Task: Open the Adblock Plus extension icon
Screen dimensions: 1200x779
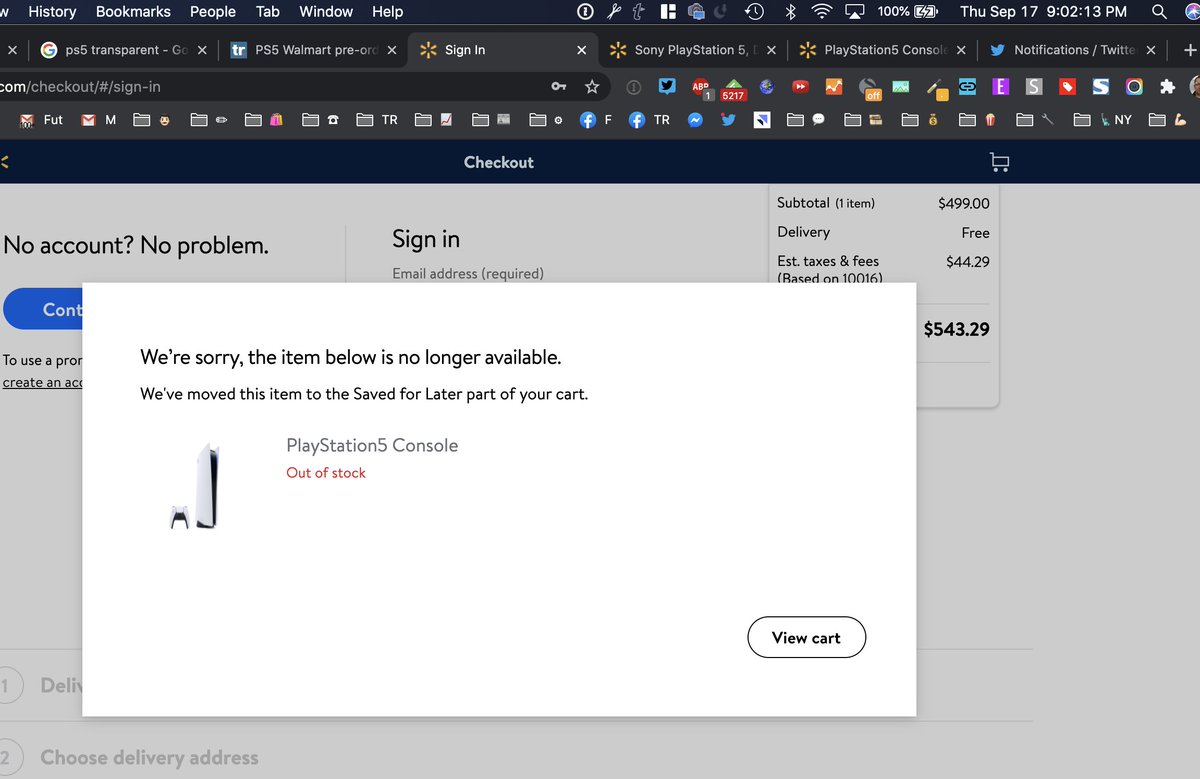Action: pos(701,87)
